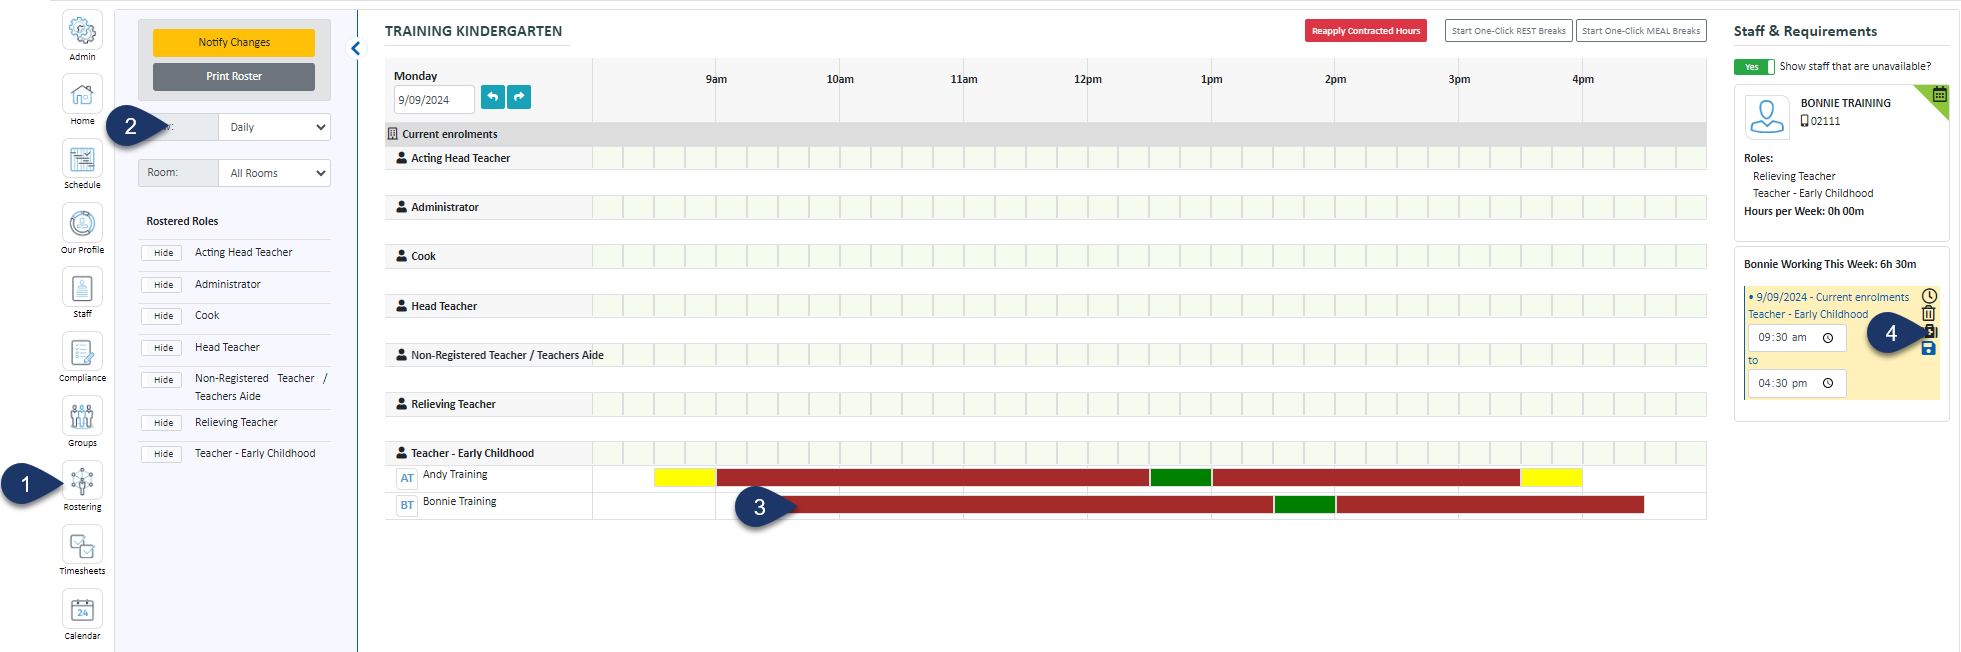The width and height of the screenshot is (1961, 652).
Task: Click Bonnie Training's profile avatar
Action: tap(1767, 116)
